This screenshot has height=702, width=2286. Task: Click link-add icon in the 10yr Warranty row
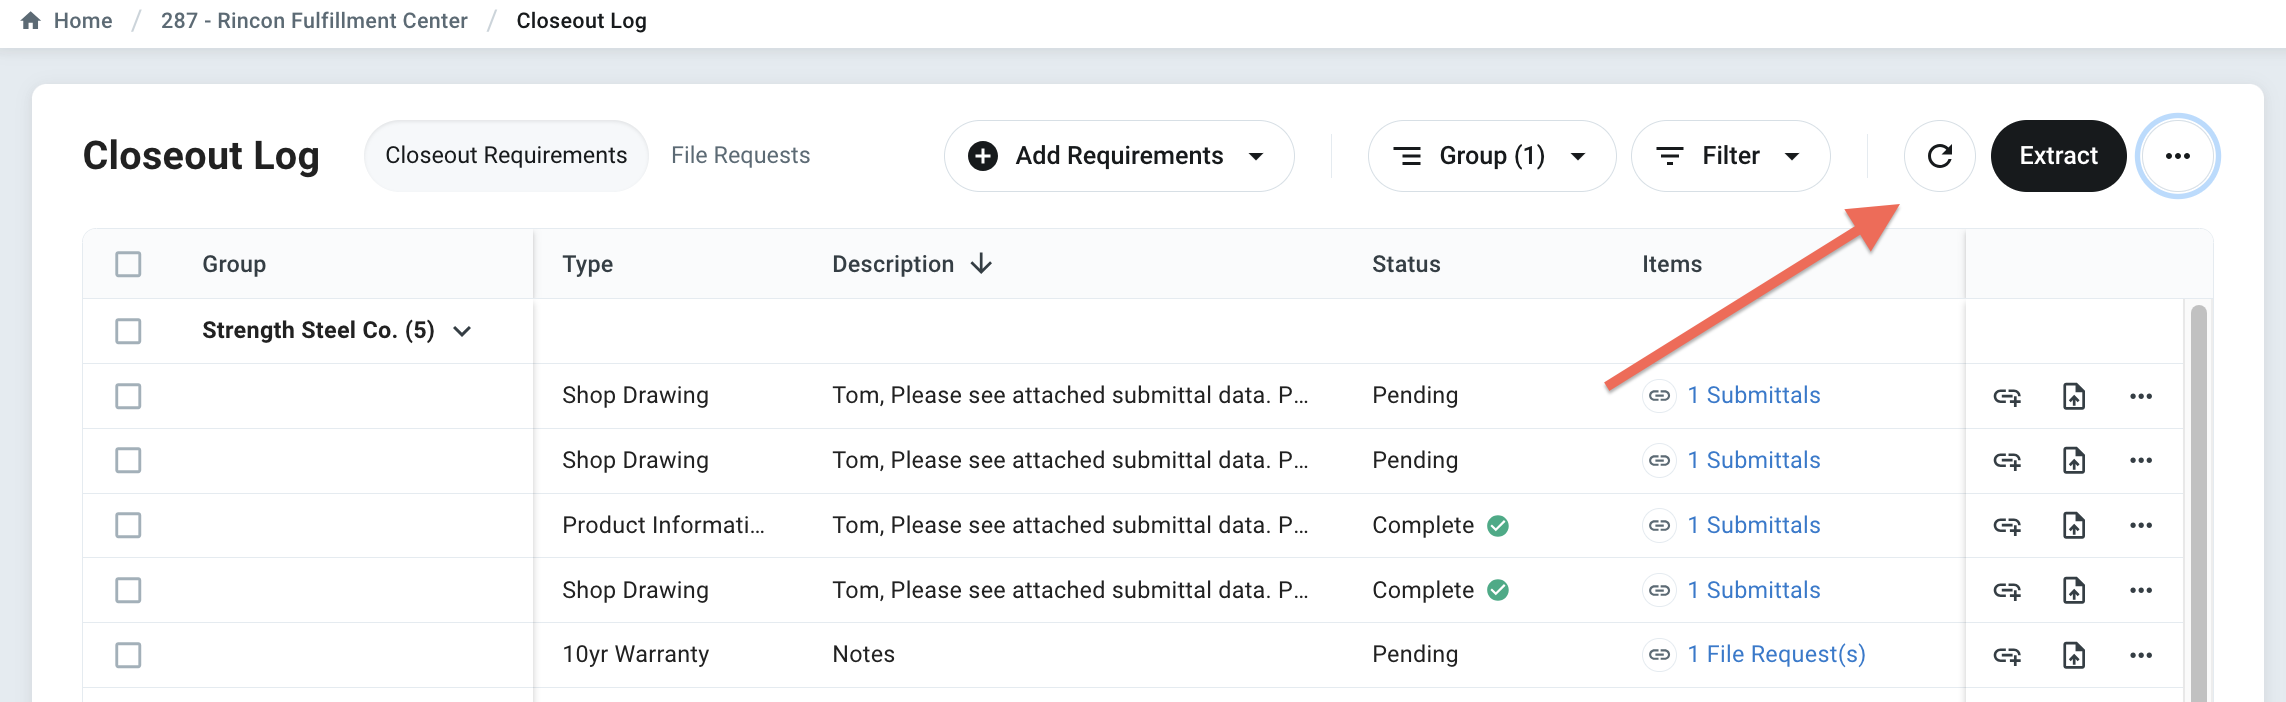pos(2006,655)
